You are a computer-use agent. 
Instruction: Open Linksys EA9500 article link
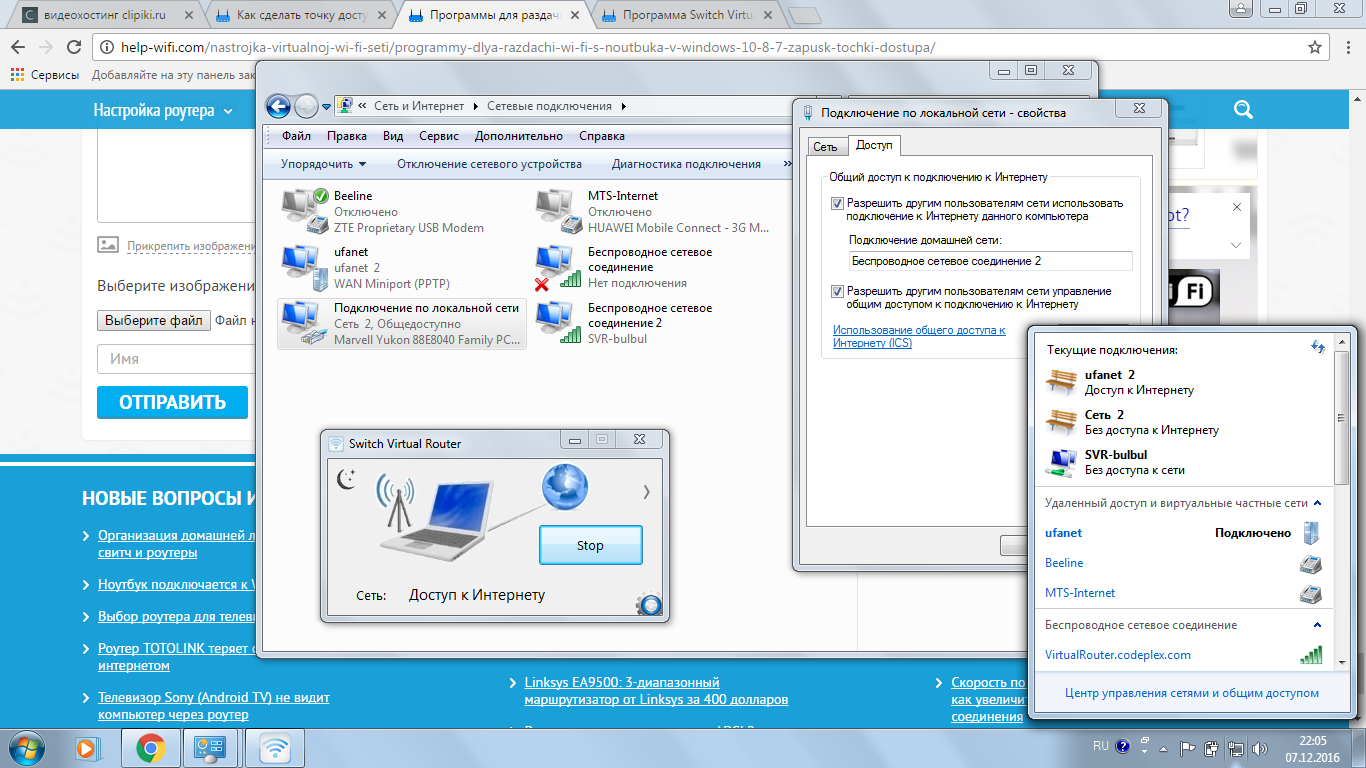[x=656, y=691]
